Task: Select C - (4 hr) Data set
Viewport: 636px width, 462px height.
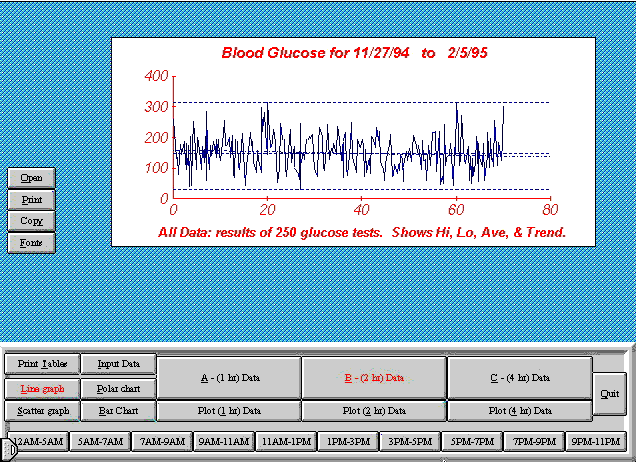Action: click(520, 378)
